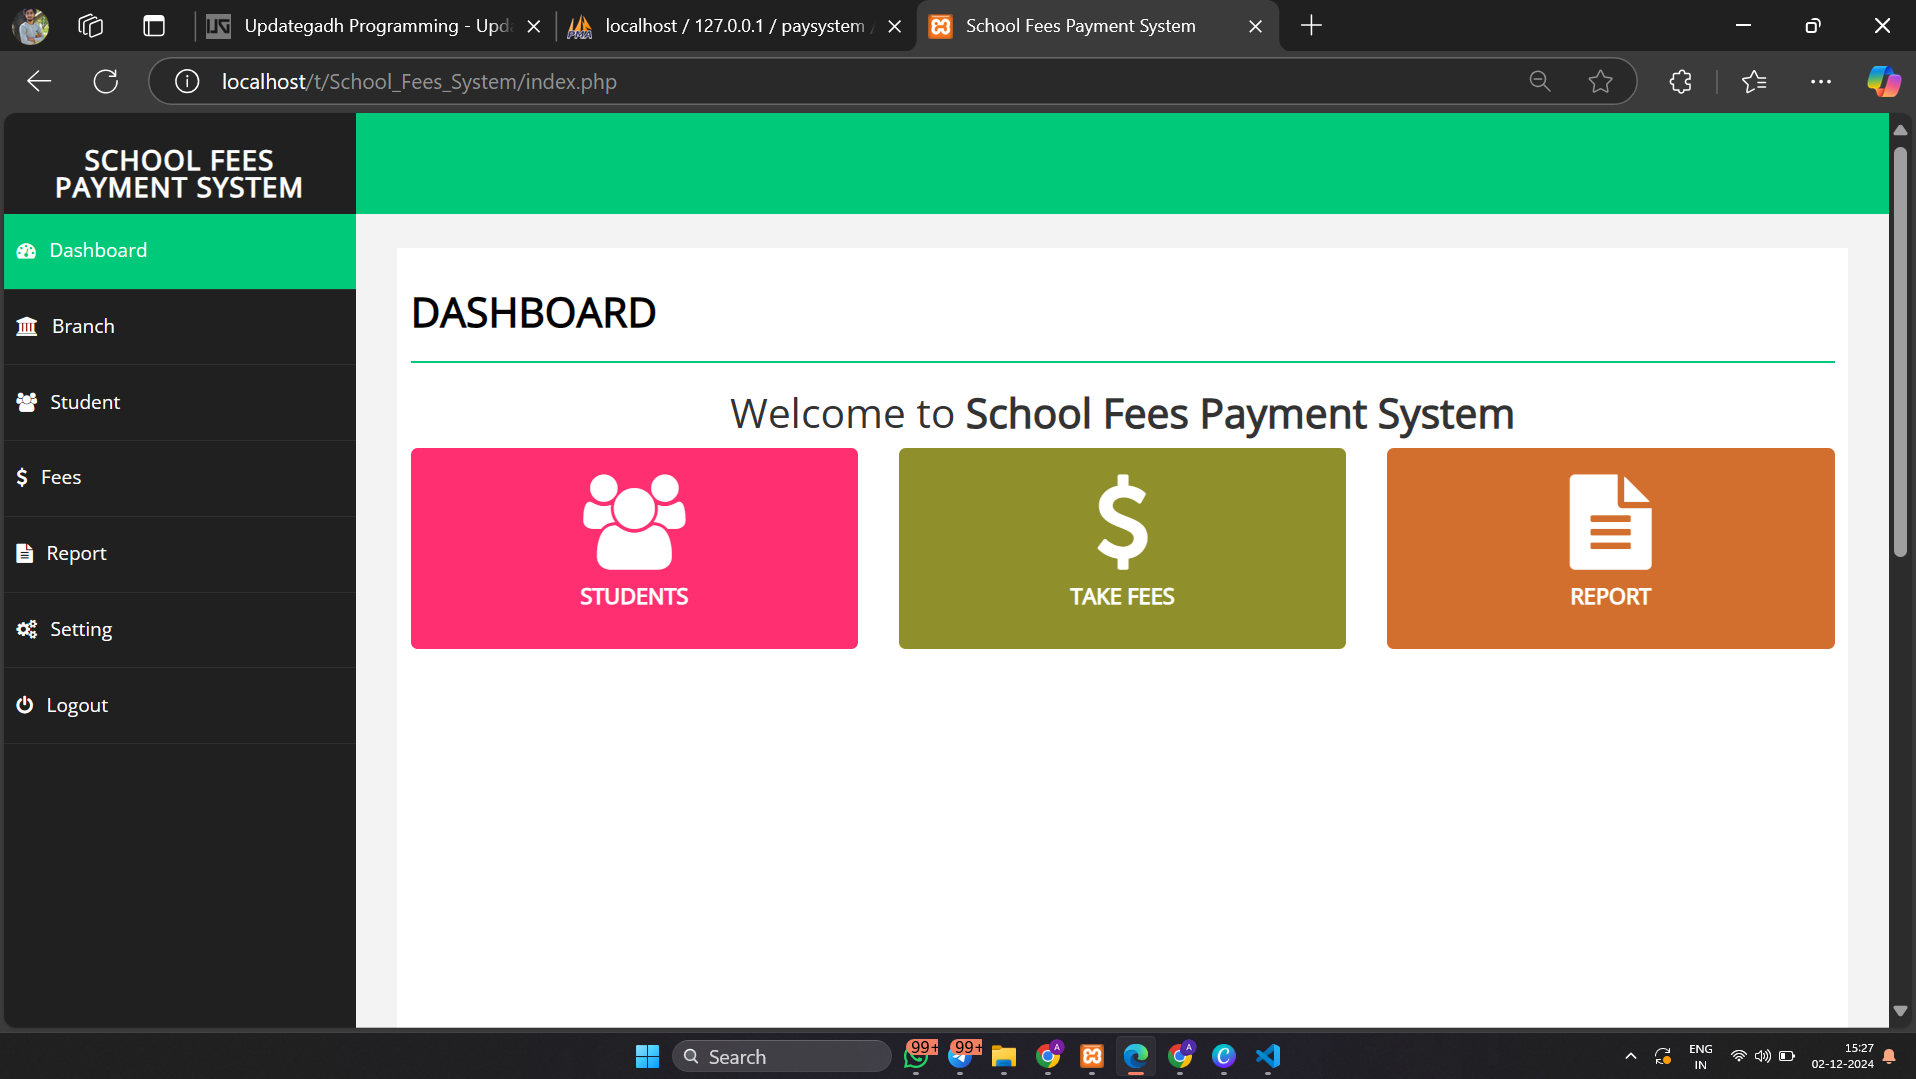Click the address bar URL field
Screen dimensions: 1916x1079
[800, 82]
